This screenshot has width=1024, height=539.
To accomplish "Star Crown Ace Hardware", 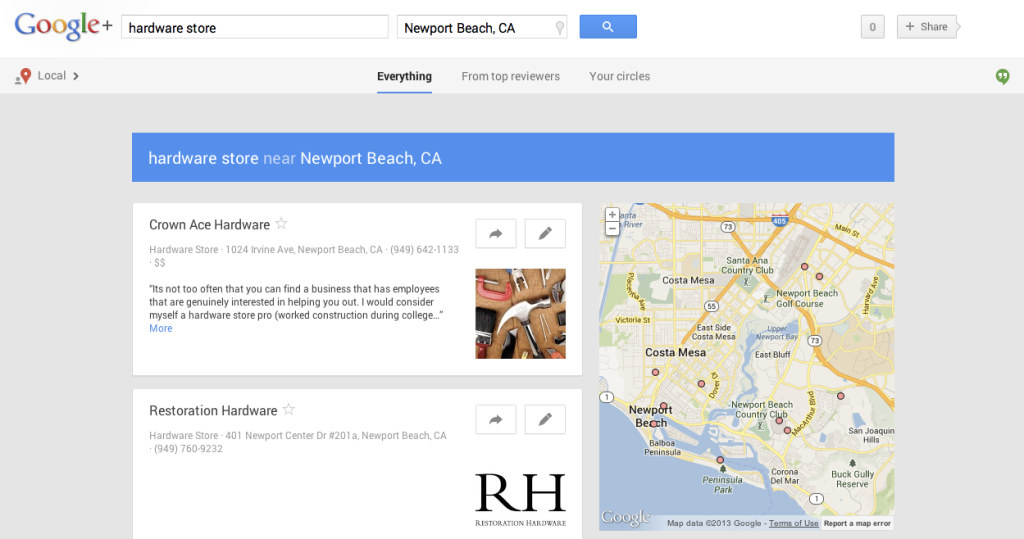I will point(281,223).
